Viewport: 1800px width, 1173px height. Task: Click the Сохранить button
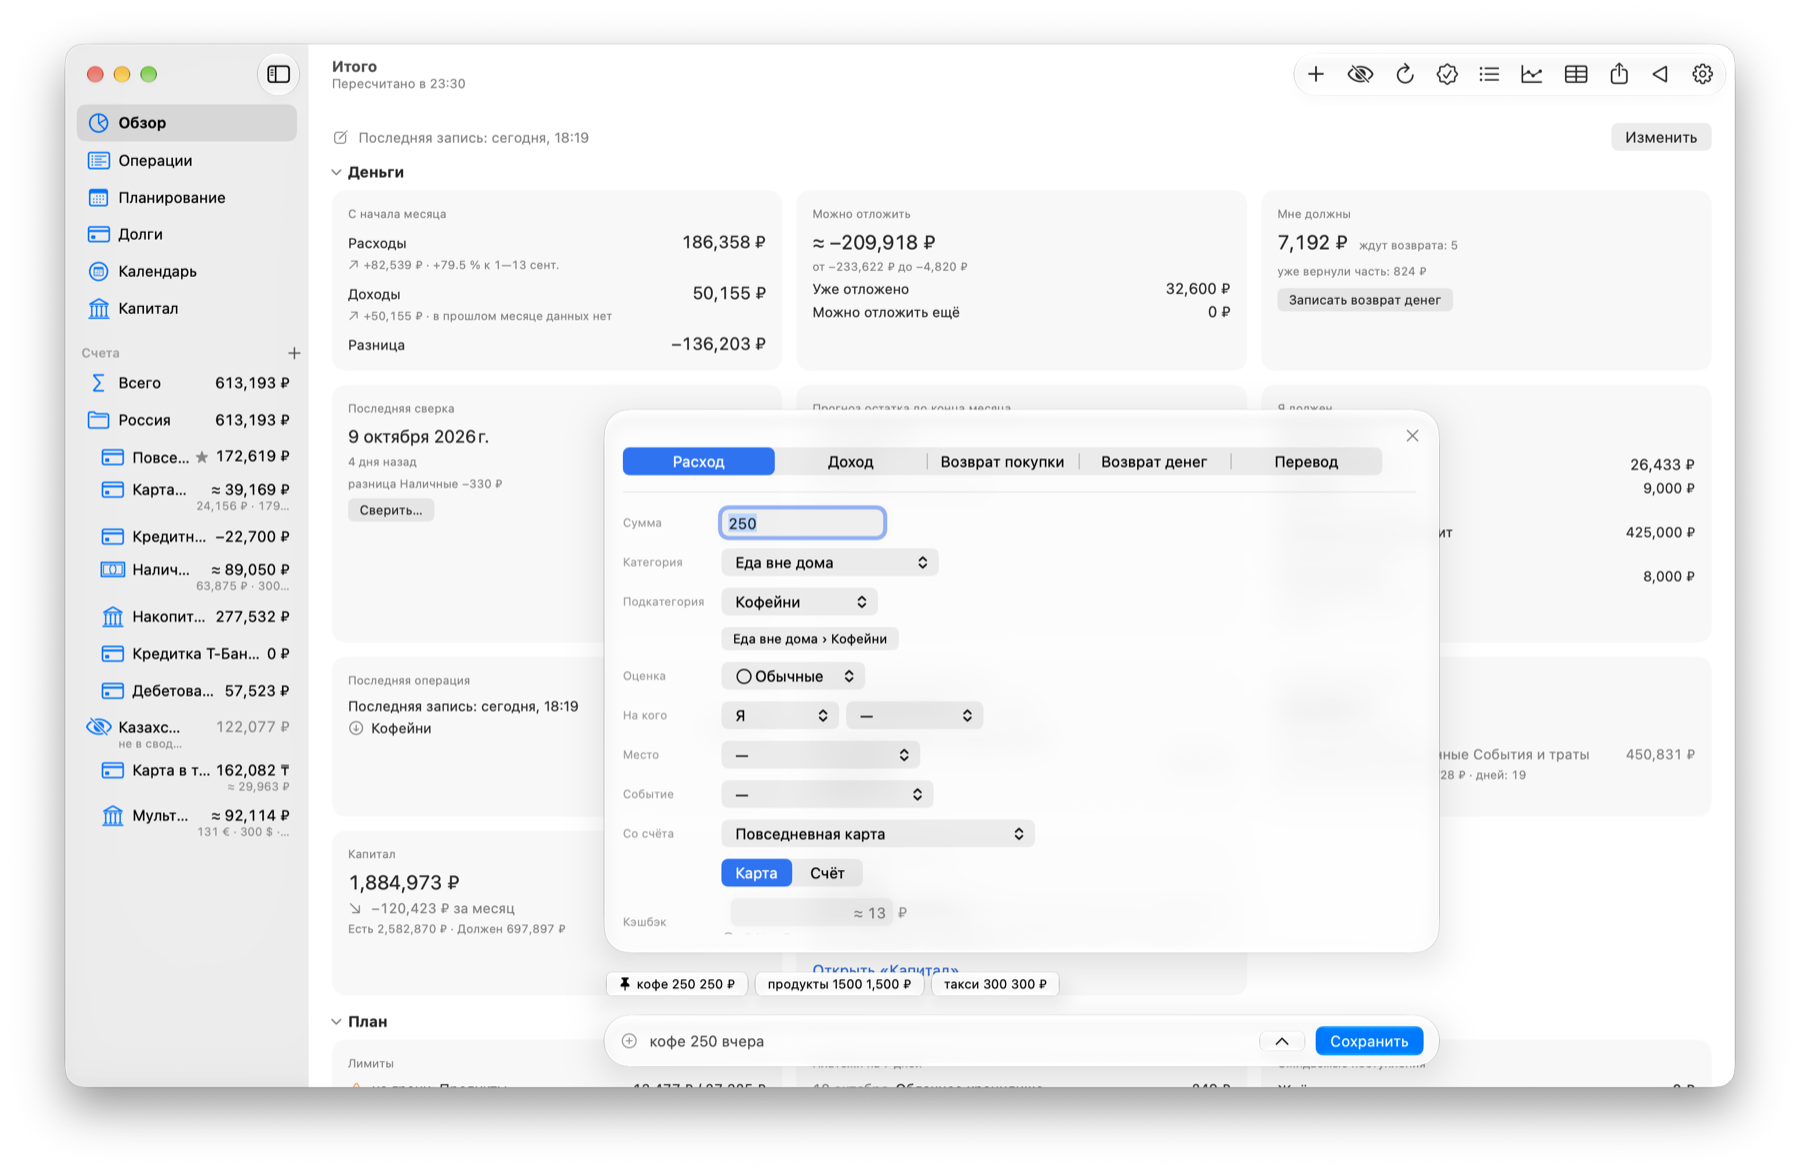point(1369,1041)
